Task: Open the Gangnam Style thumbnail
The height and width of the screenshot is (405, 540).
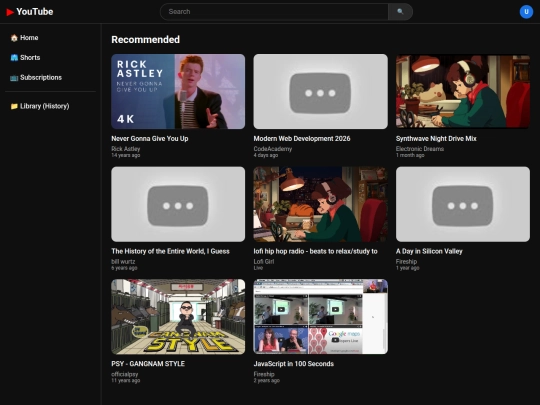Action: click(178, 317)
